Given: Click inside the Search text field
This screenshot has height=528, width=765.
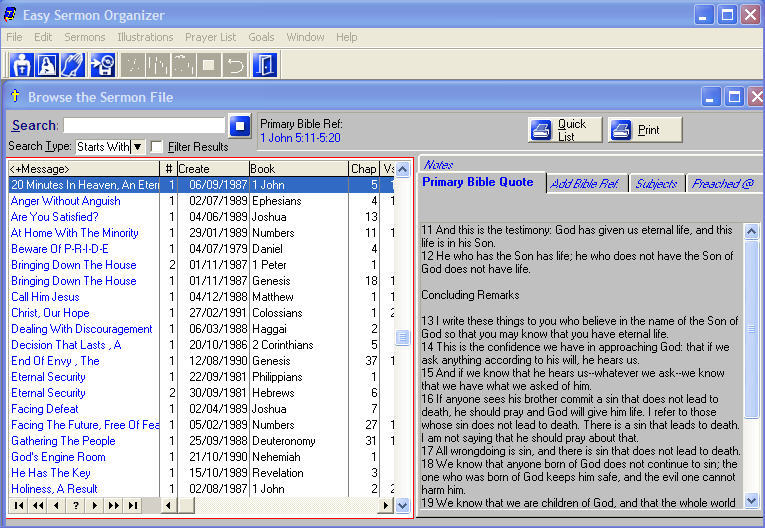Looking at the screenshot, I should click(144, 125).
